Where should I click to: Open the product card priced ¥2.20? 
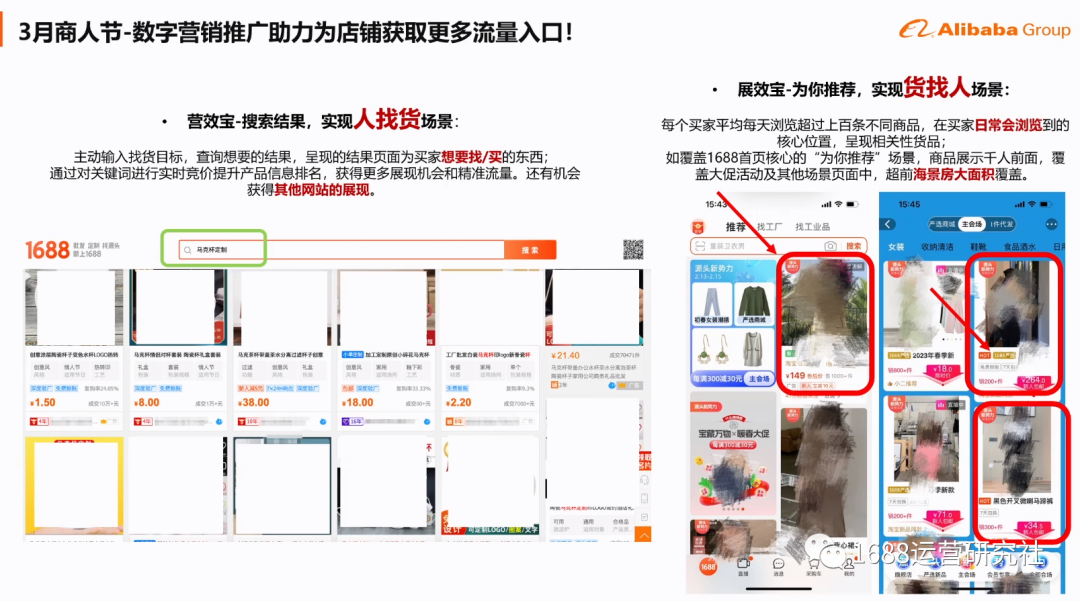click(490, 348)
